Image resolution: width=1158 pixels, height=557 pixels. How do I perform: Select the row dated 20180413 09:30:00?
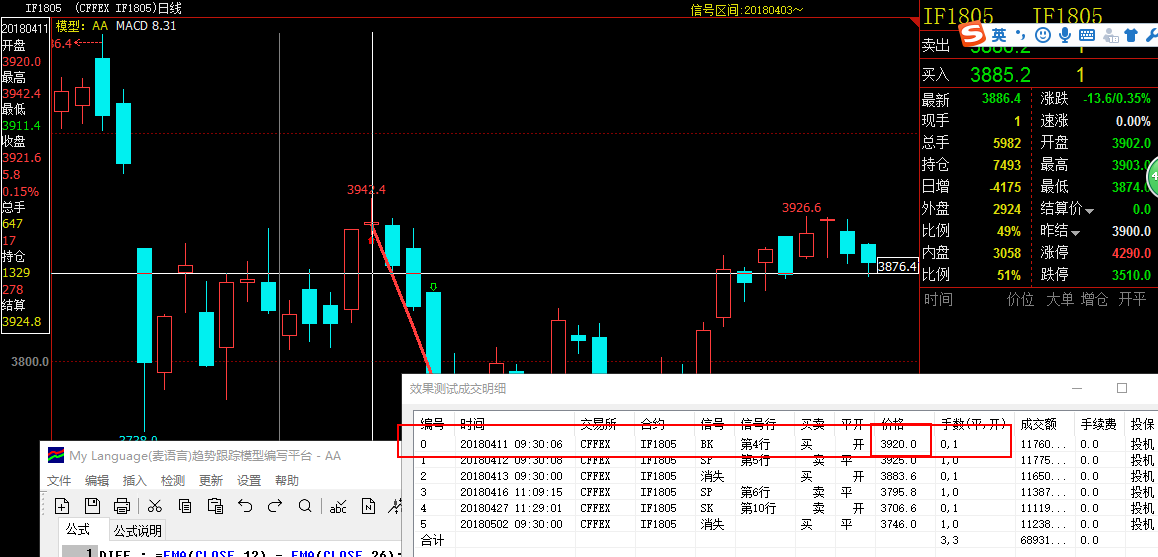[786, 476]
